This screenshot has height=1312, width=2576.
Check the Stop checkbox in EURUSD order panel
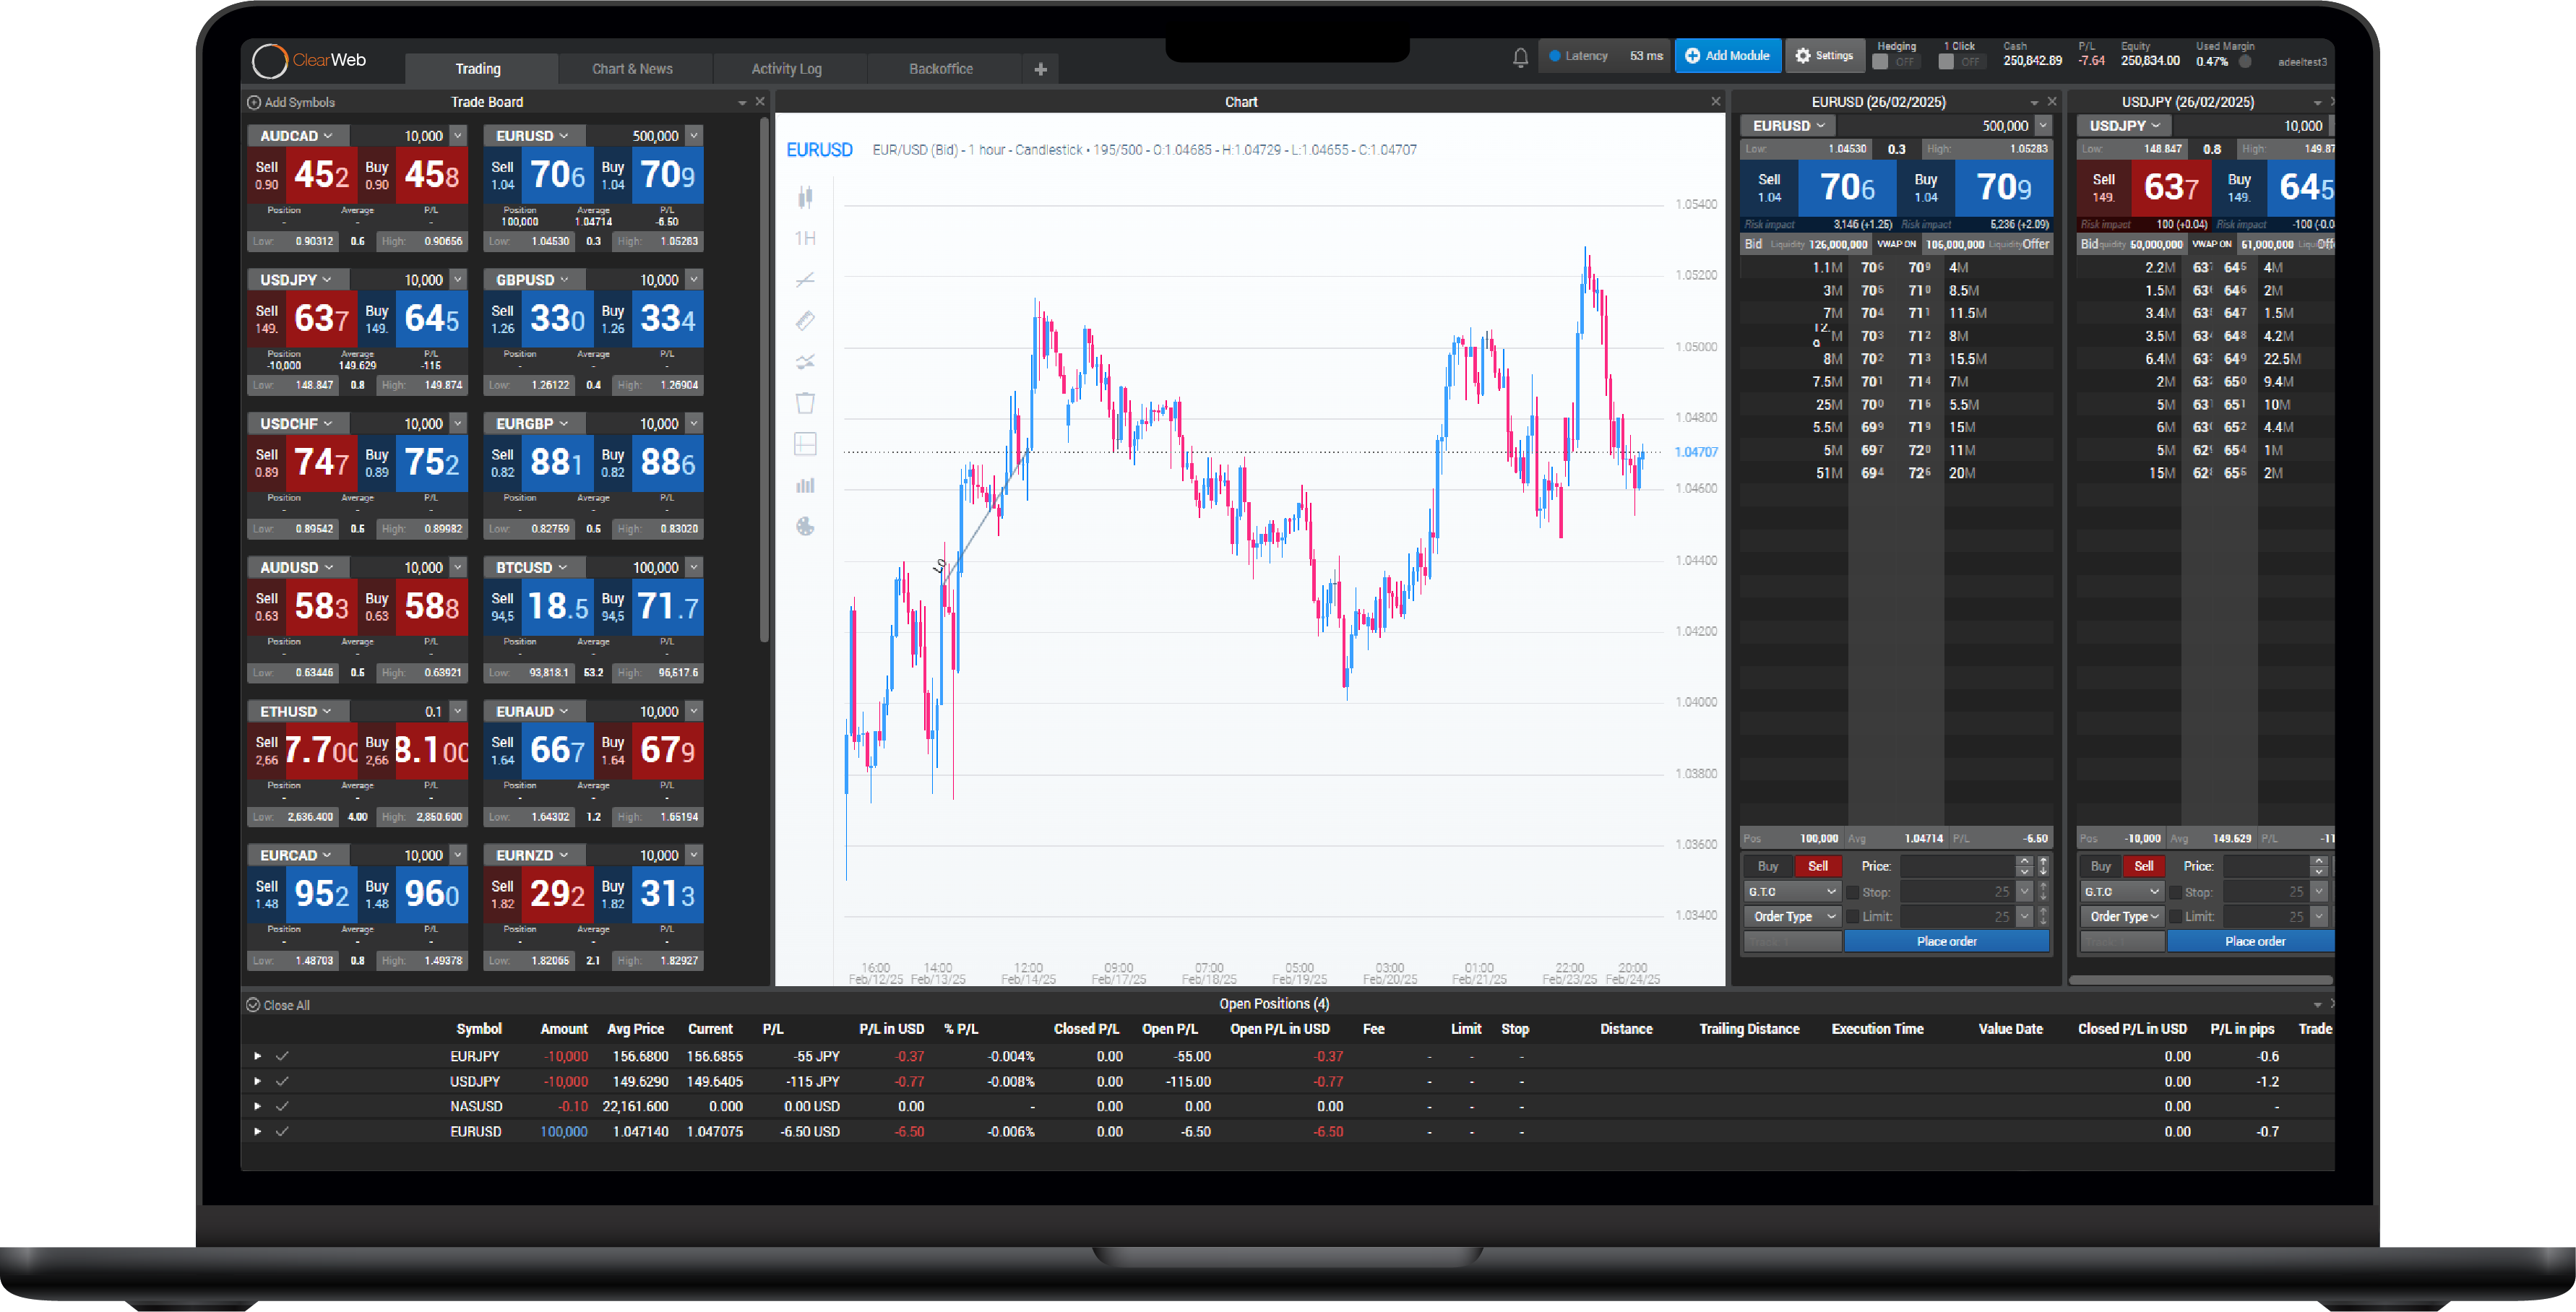pos(1852,892)
